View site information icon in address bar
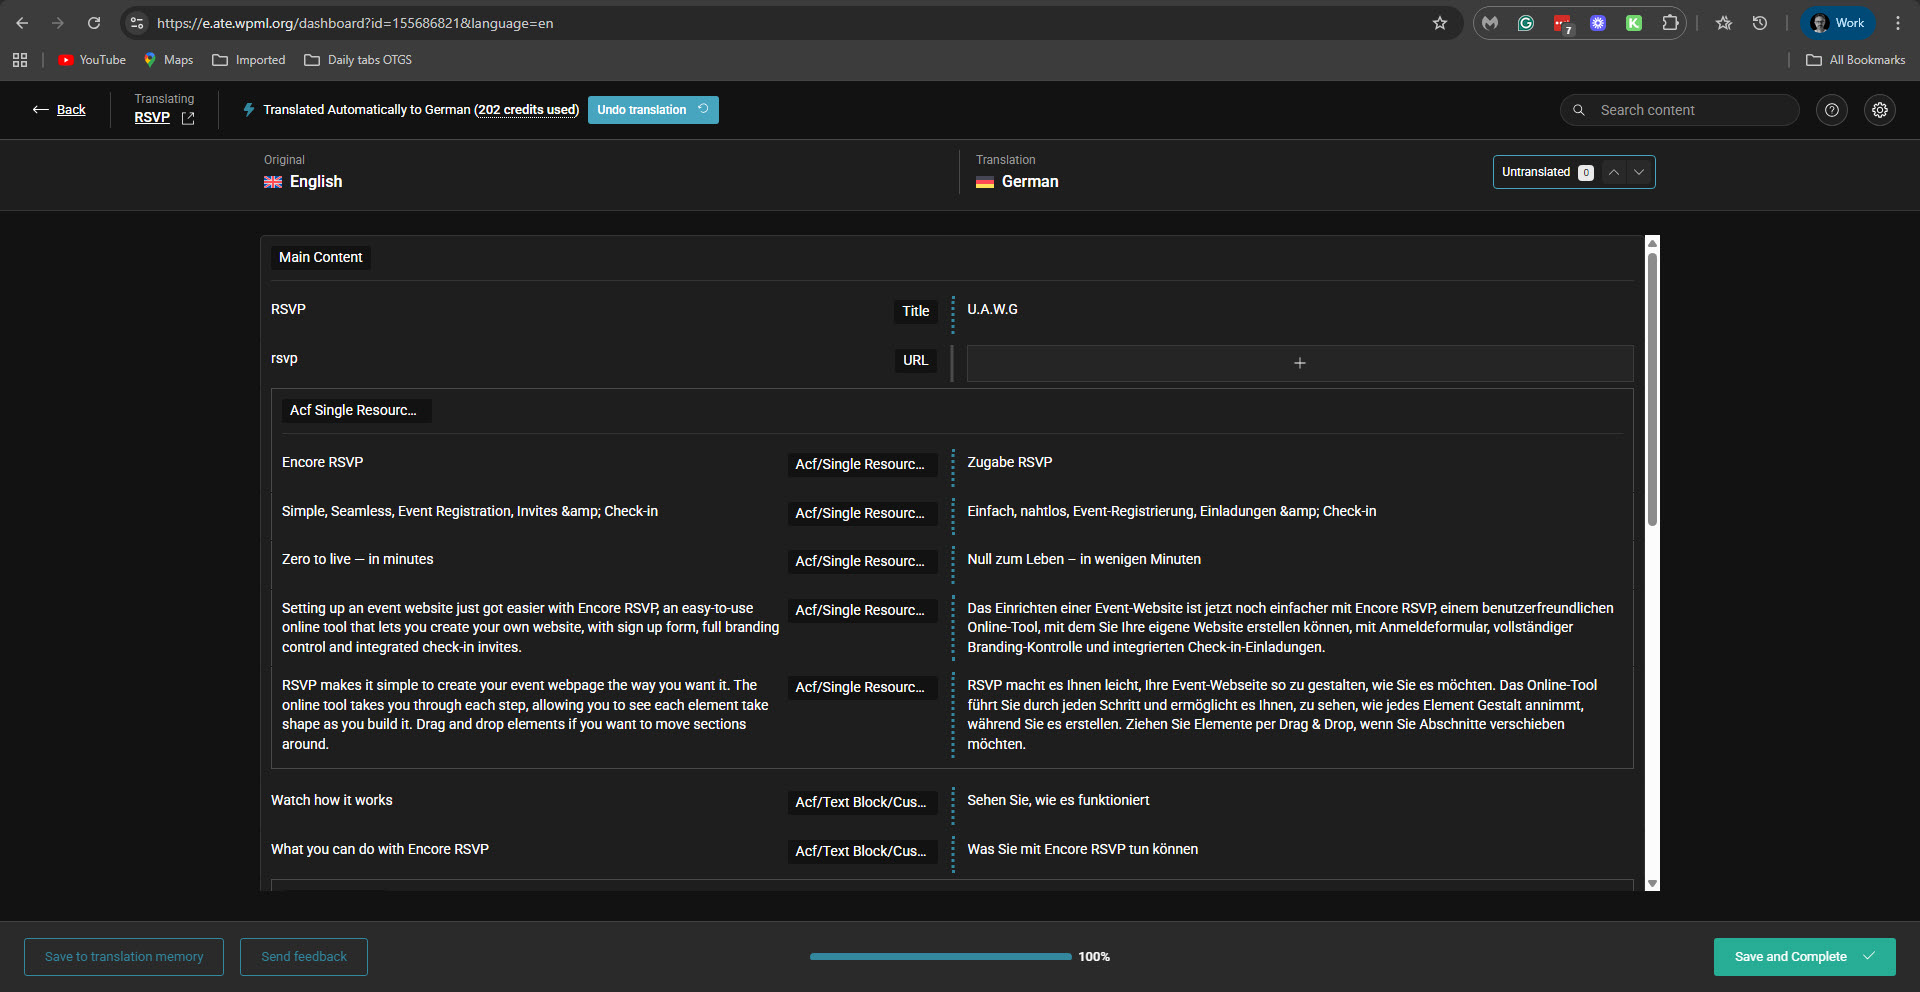1920x992 pixels. tap(138, 23)
